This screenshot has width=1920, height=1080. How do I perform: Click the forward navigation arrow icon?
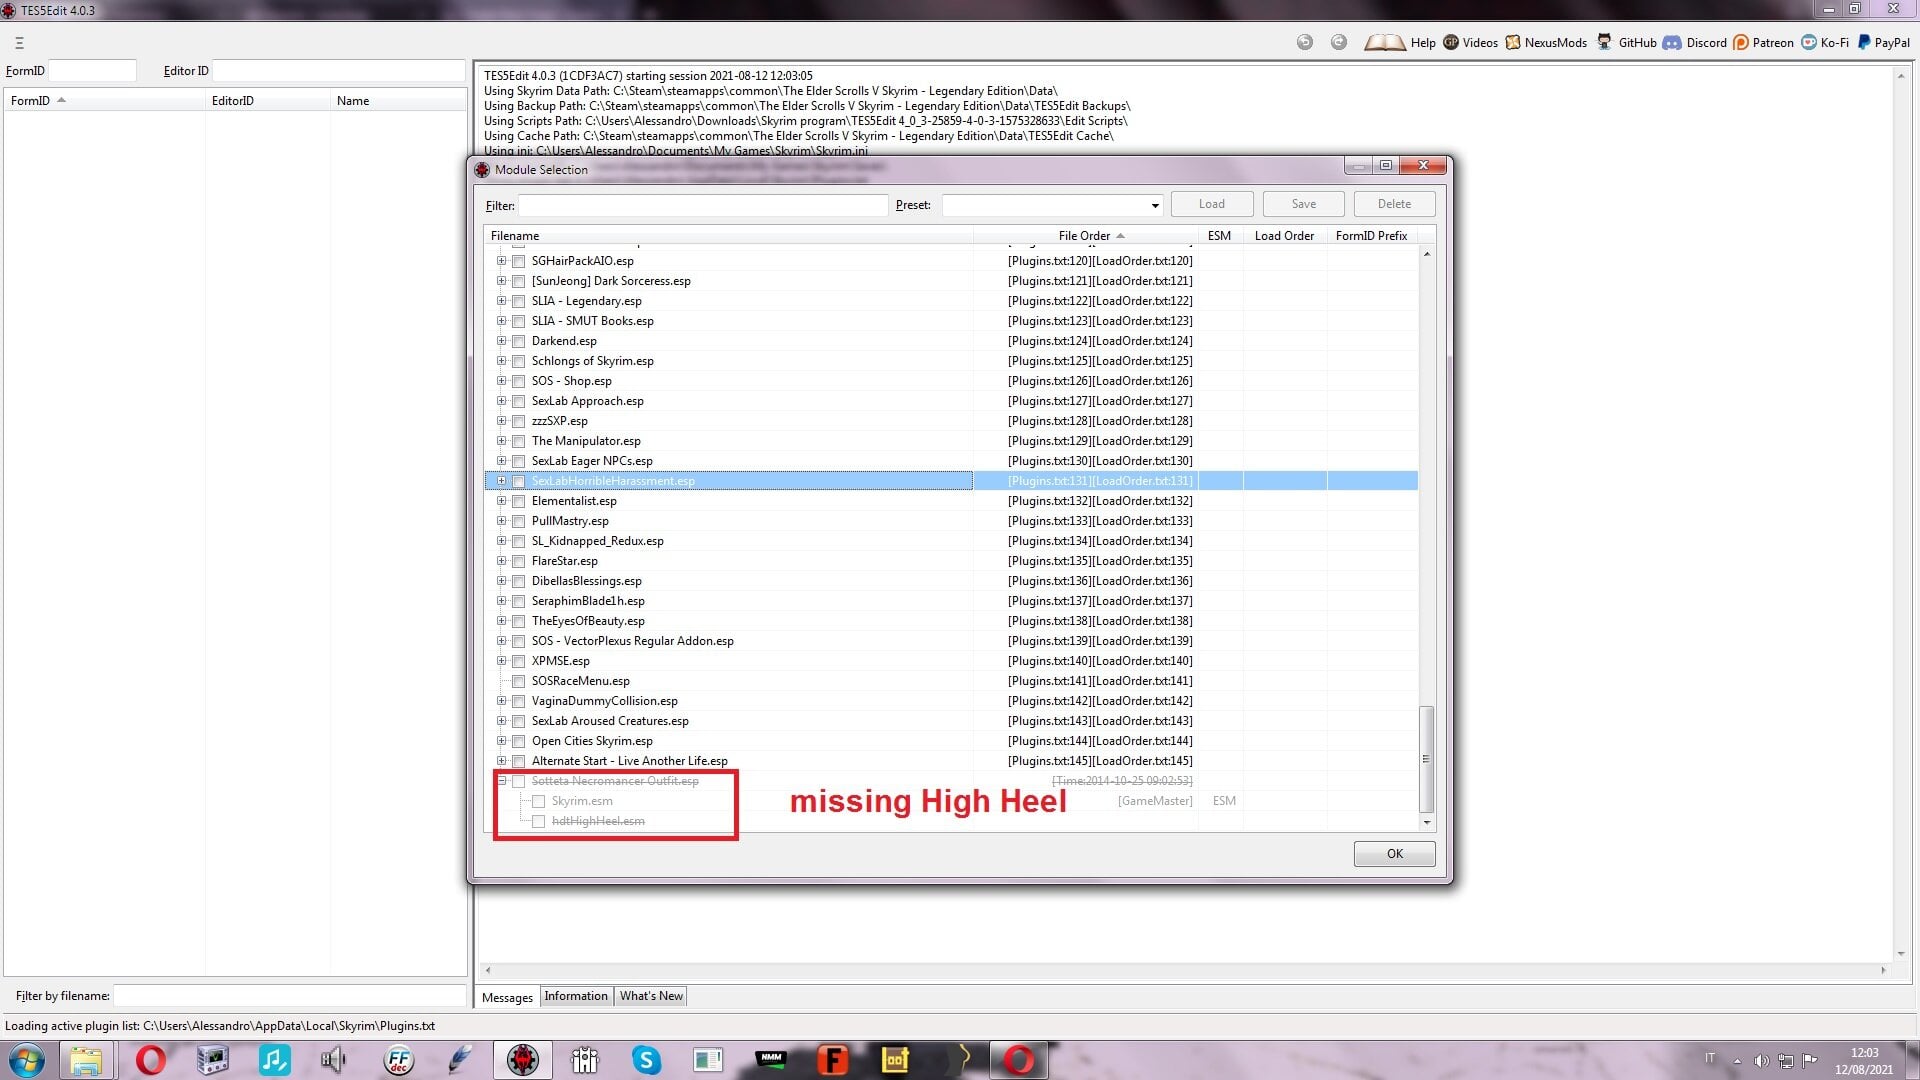[x=1339, y=42]
